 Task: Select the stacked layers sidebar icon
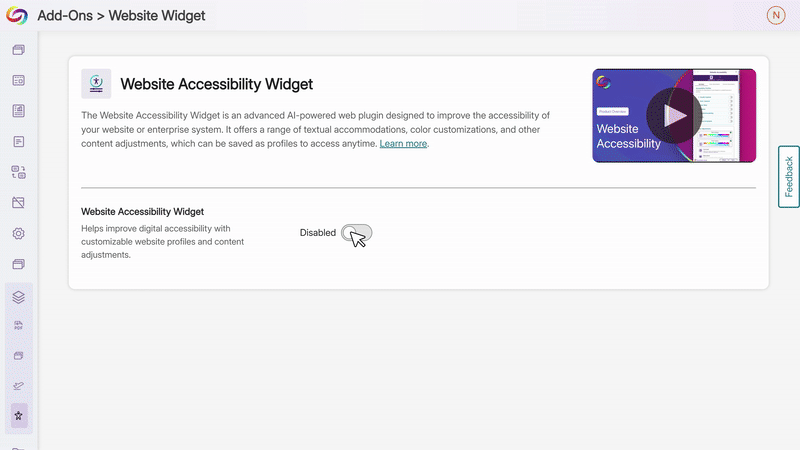click(18, 297)
